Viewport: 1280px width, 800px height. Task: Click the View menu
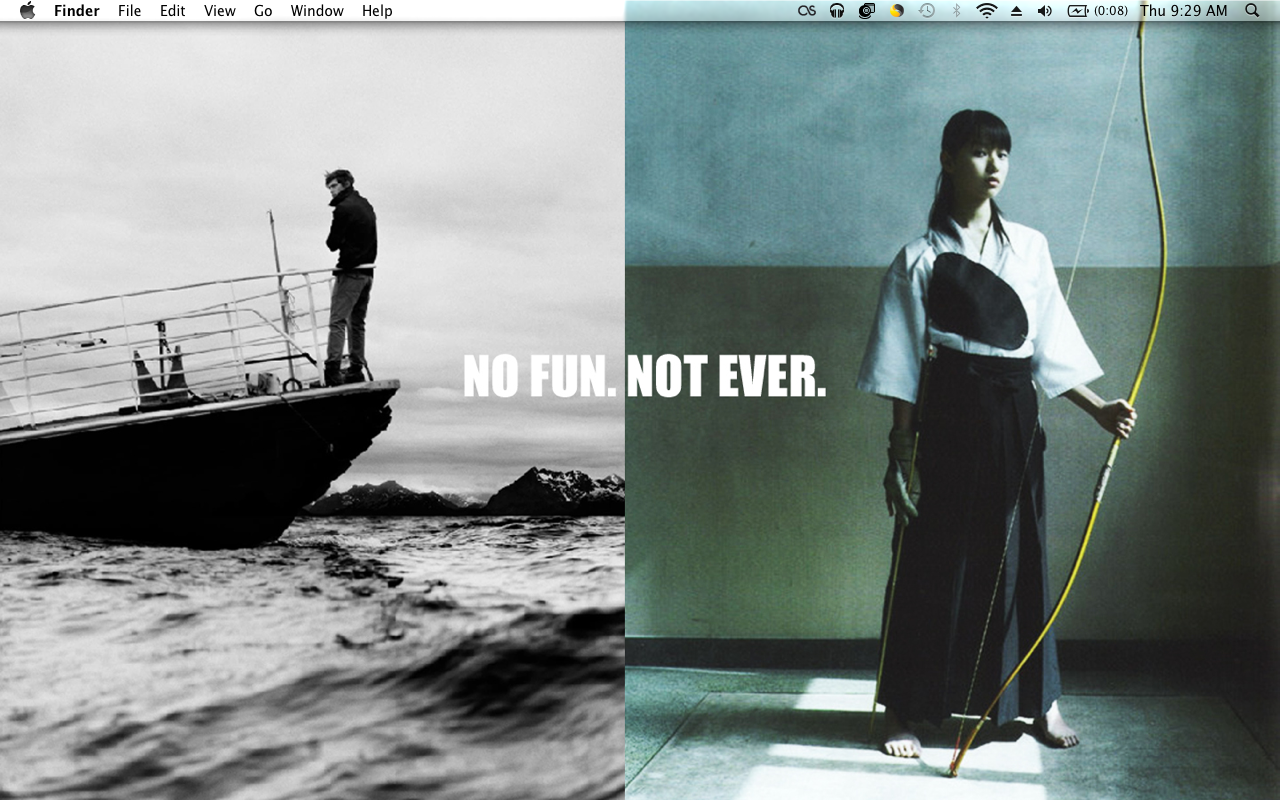point(219,11)
